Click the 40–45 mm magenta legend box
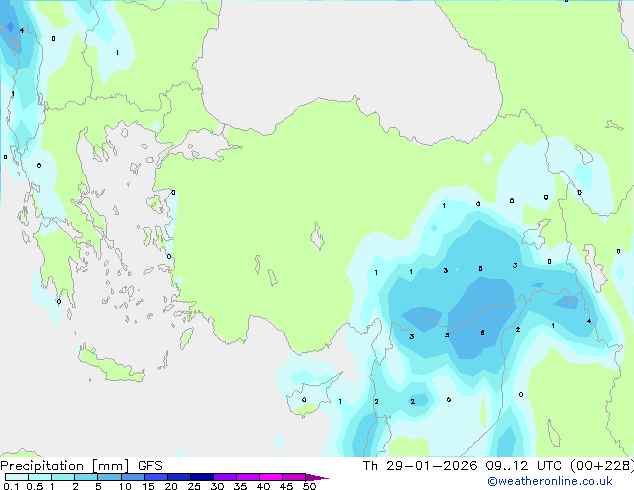 pos(271,477)
